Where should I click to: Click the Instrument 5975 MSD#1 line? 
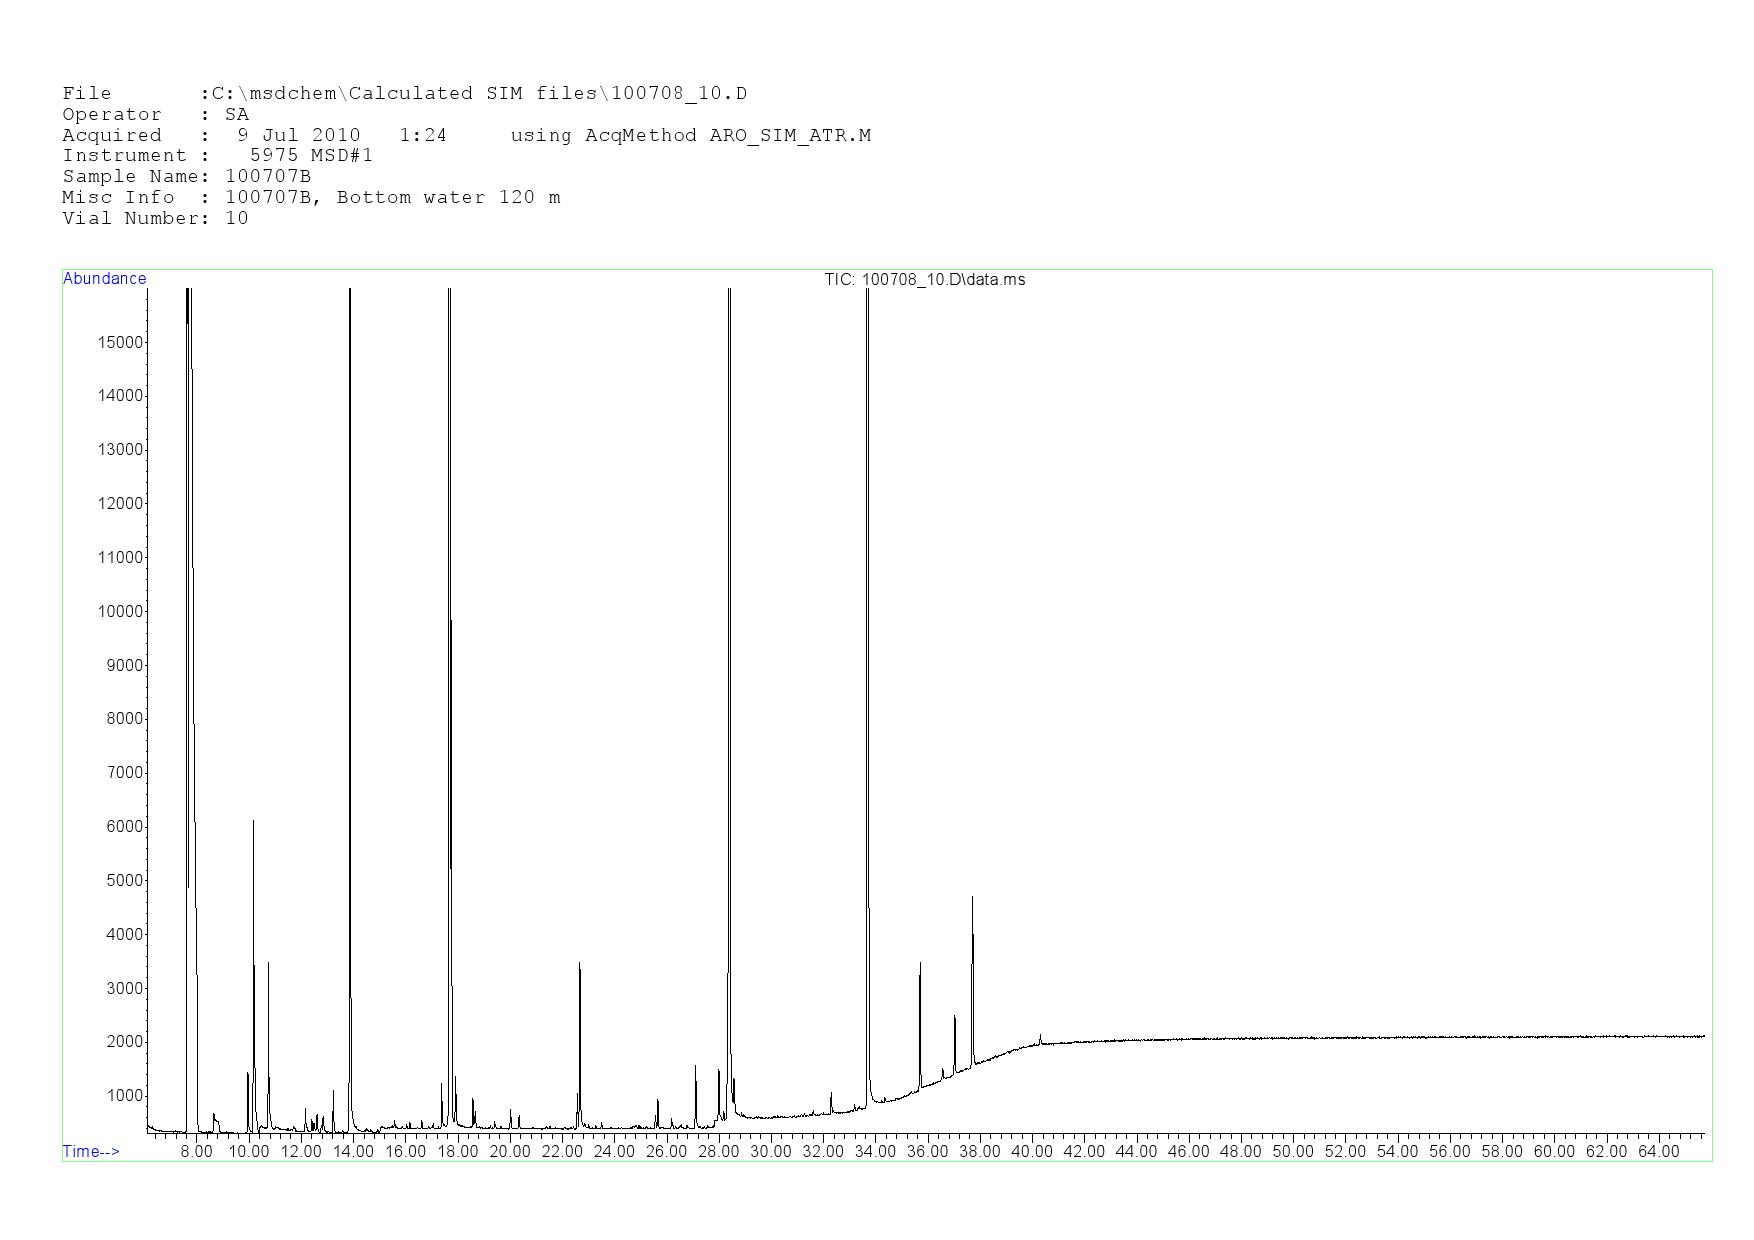click(217, 156)
